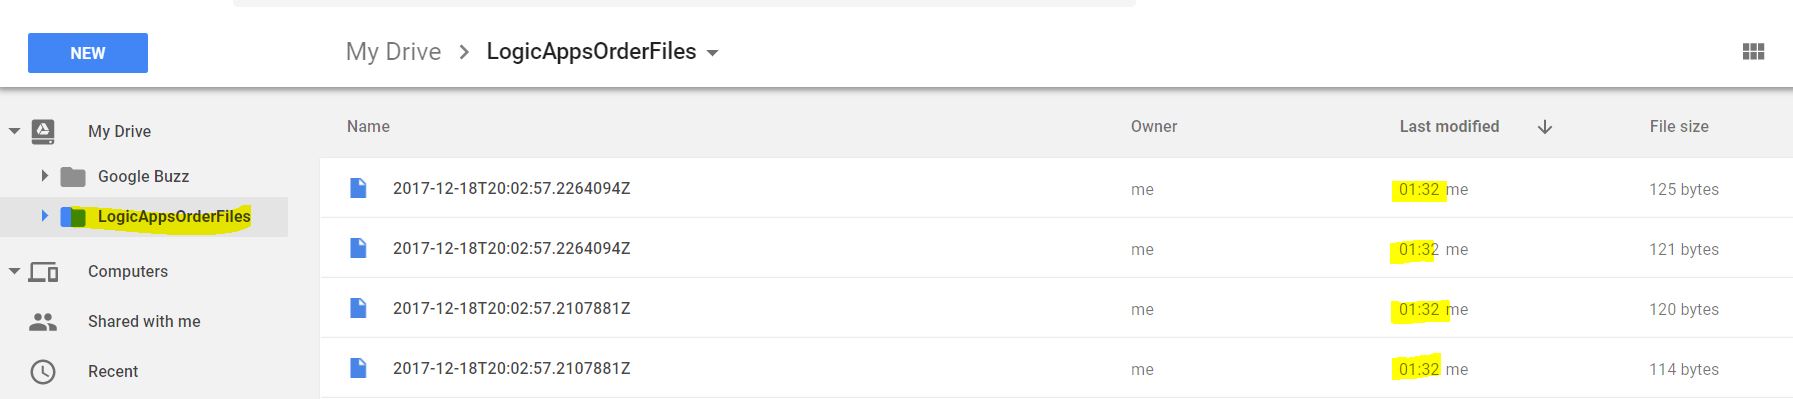Open Recent via the clock icon
The width and height of the screenshot is (1793, 399).
[x=43, y=372]
